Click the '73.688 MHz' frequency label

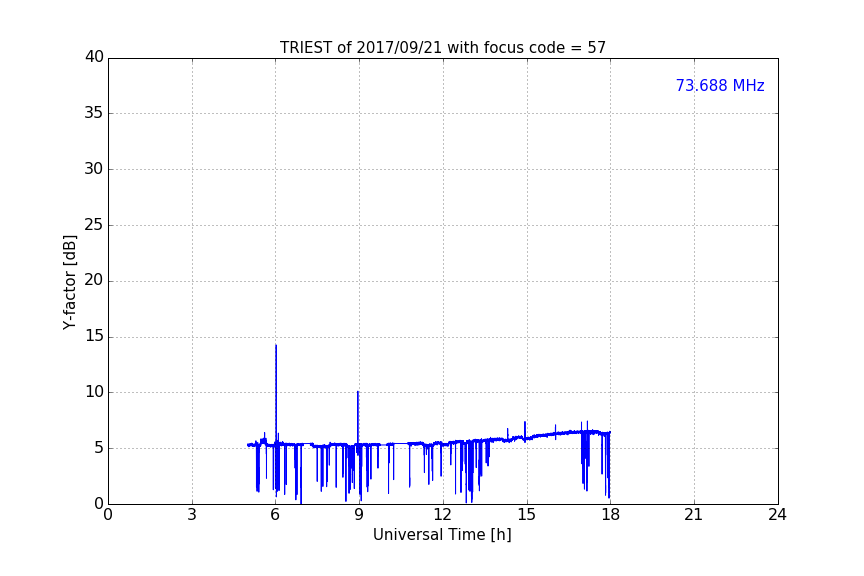720,86
